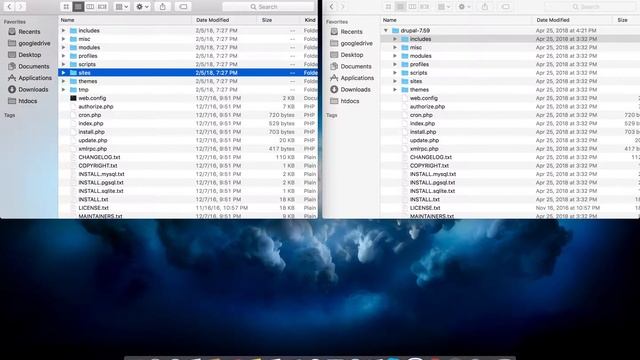Viewport: 640px width, 360px height.
Task: Open the action gear menu in left Finder window
Action: tap(142, 7)
